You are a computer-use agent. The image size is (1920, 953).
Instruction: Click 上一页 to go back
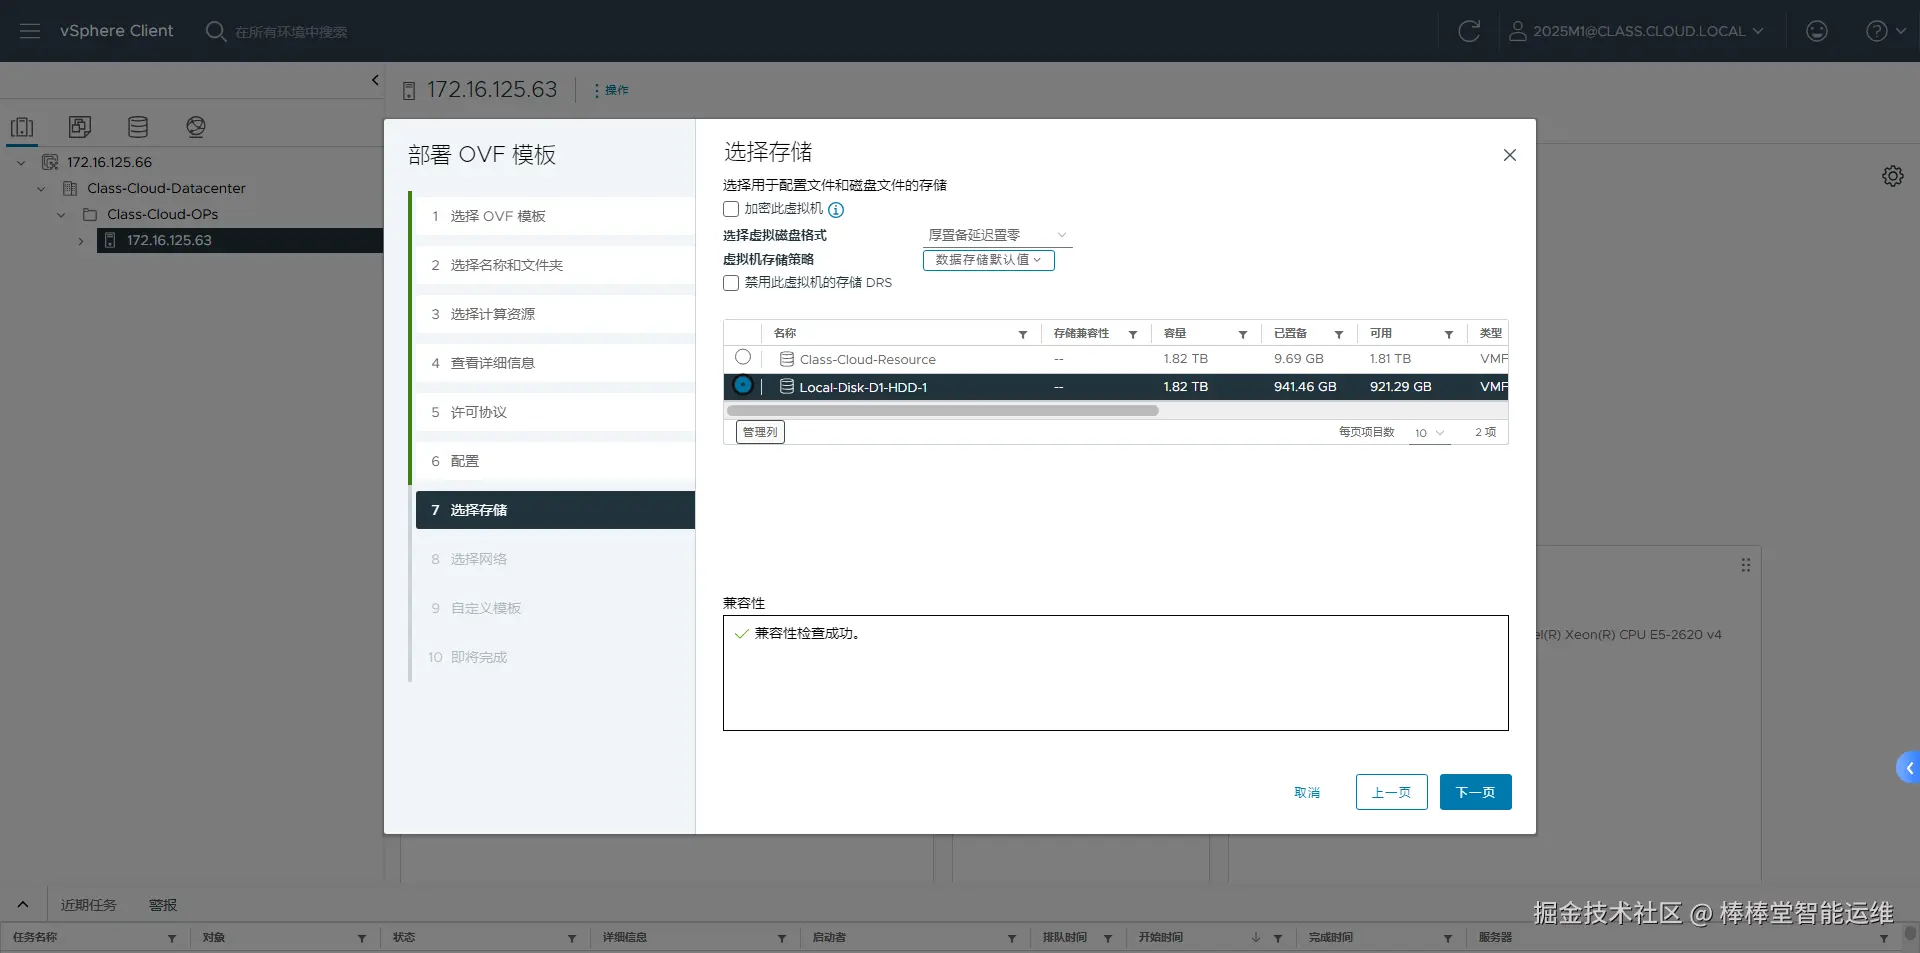point(1392,792)
